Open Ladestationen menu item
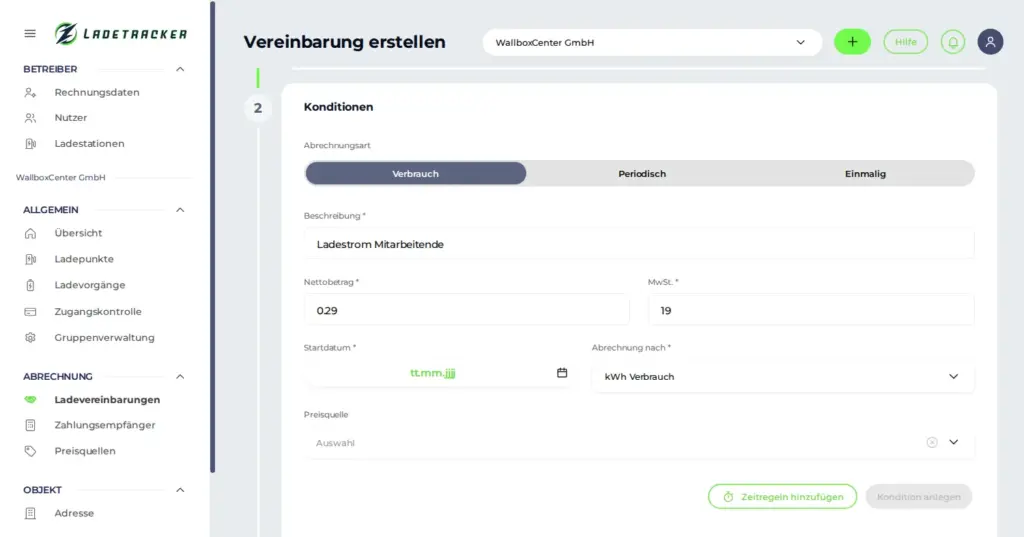 (x=89, y=144)
